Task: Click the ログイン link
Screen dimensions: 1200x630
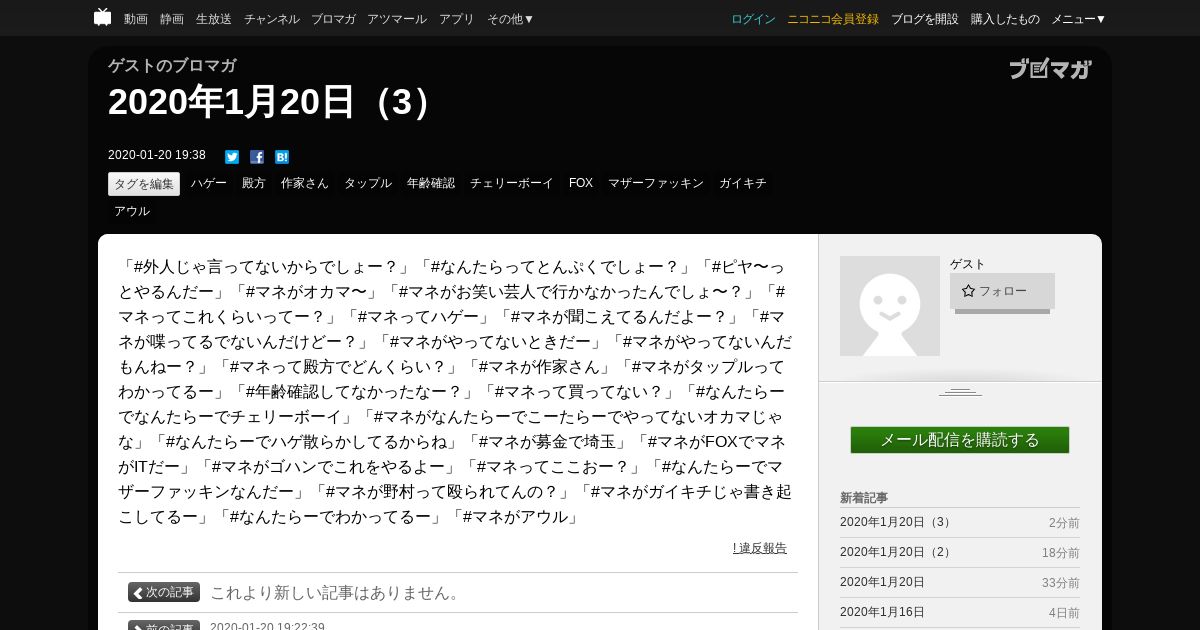Action: click(x=753, y=19)
